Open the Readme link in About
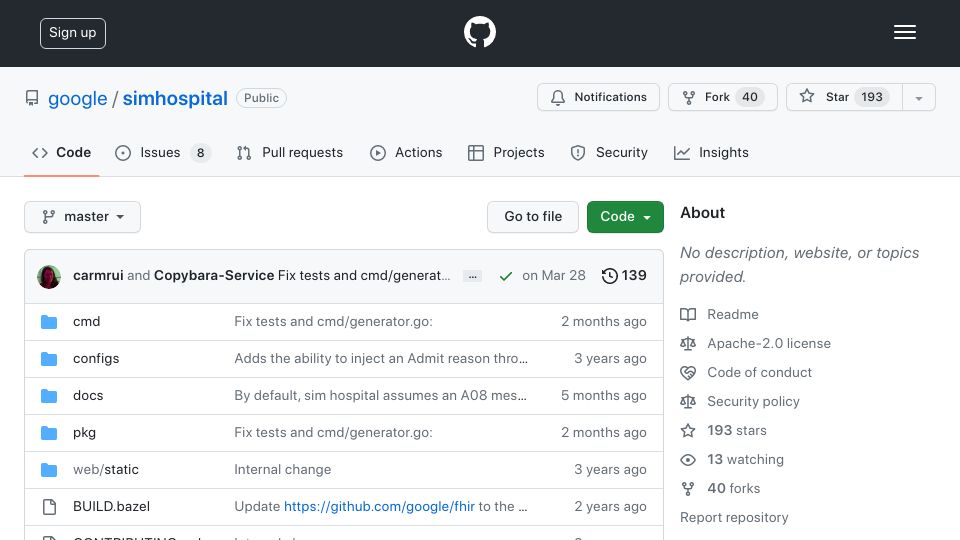Viewport: 960px width, 540px height. [733, 314]
